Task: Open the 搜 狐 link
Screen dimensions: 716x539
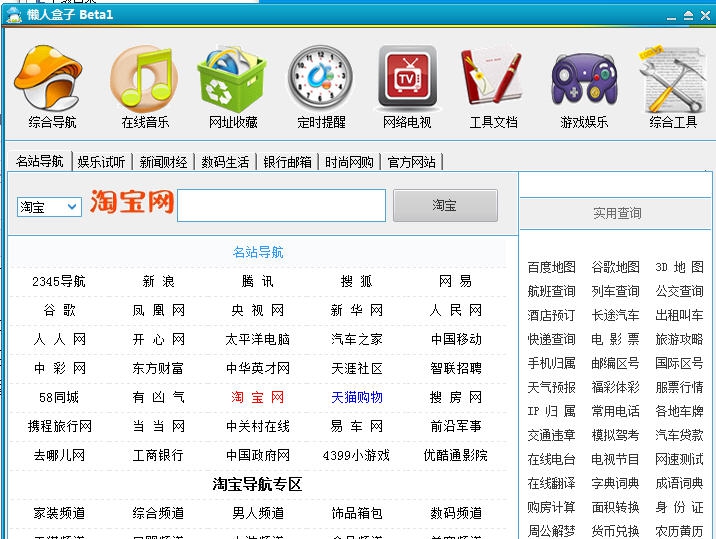Action: coord(357,281)
